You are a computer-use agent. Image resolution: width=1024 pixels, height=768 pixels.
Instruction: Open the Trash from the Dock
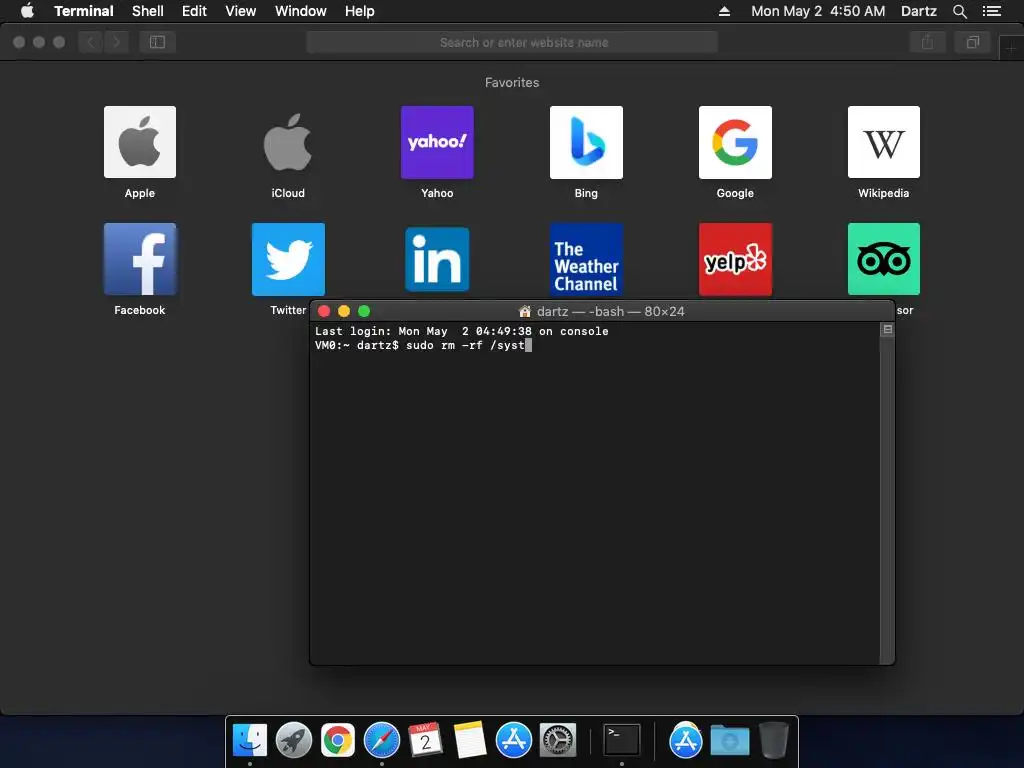[x=774, y=741]
